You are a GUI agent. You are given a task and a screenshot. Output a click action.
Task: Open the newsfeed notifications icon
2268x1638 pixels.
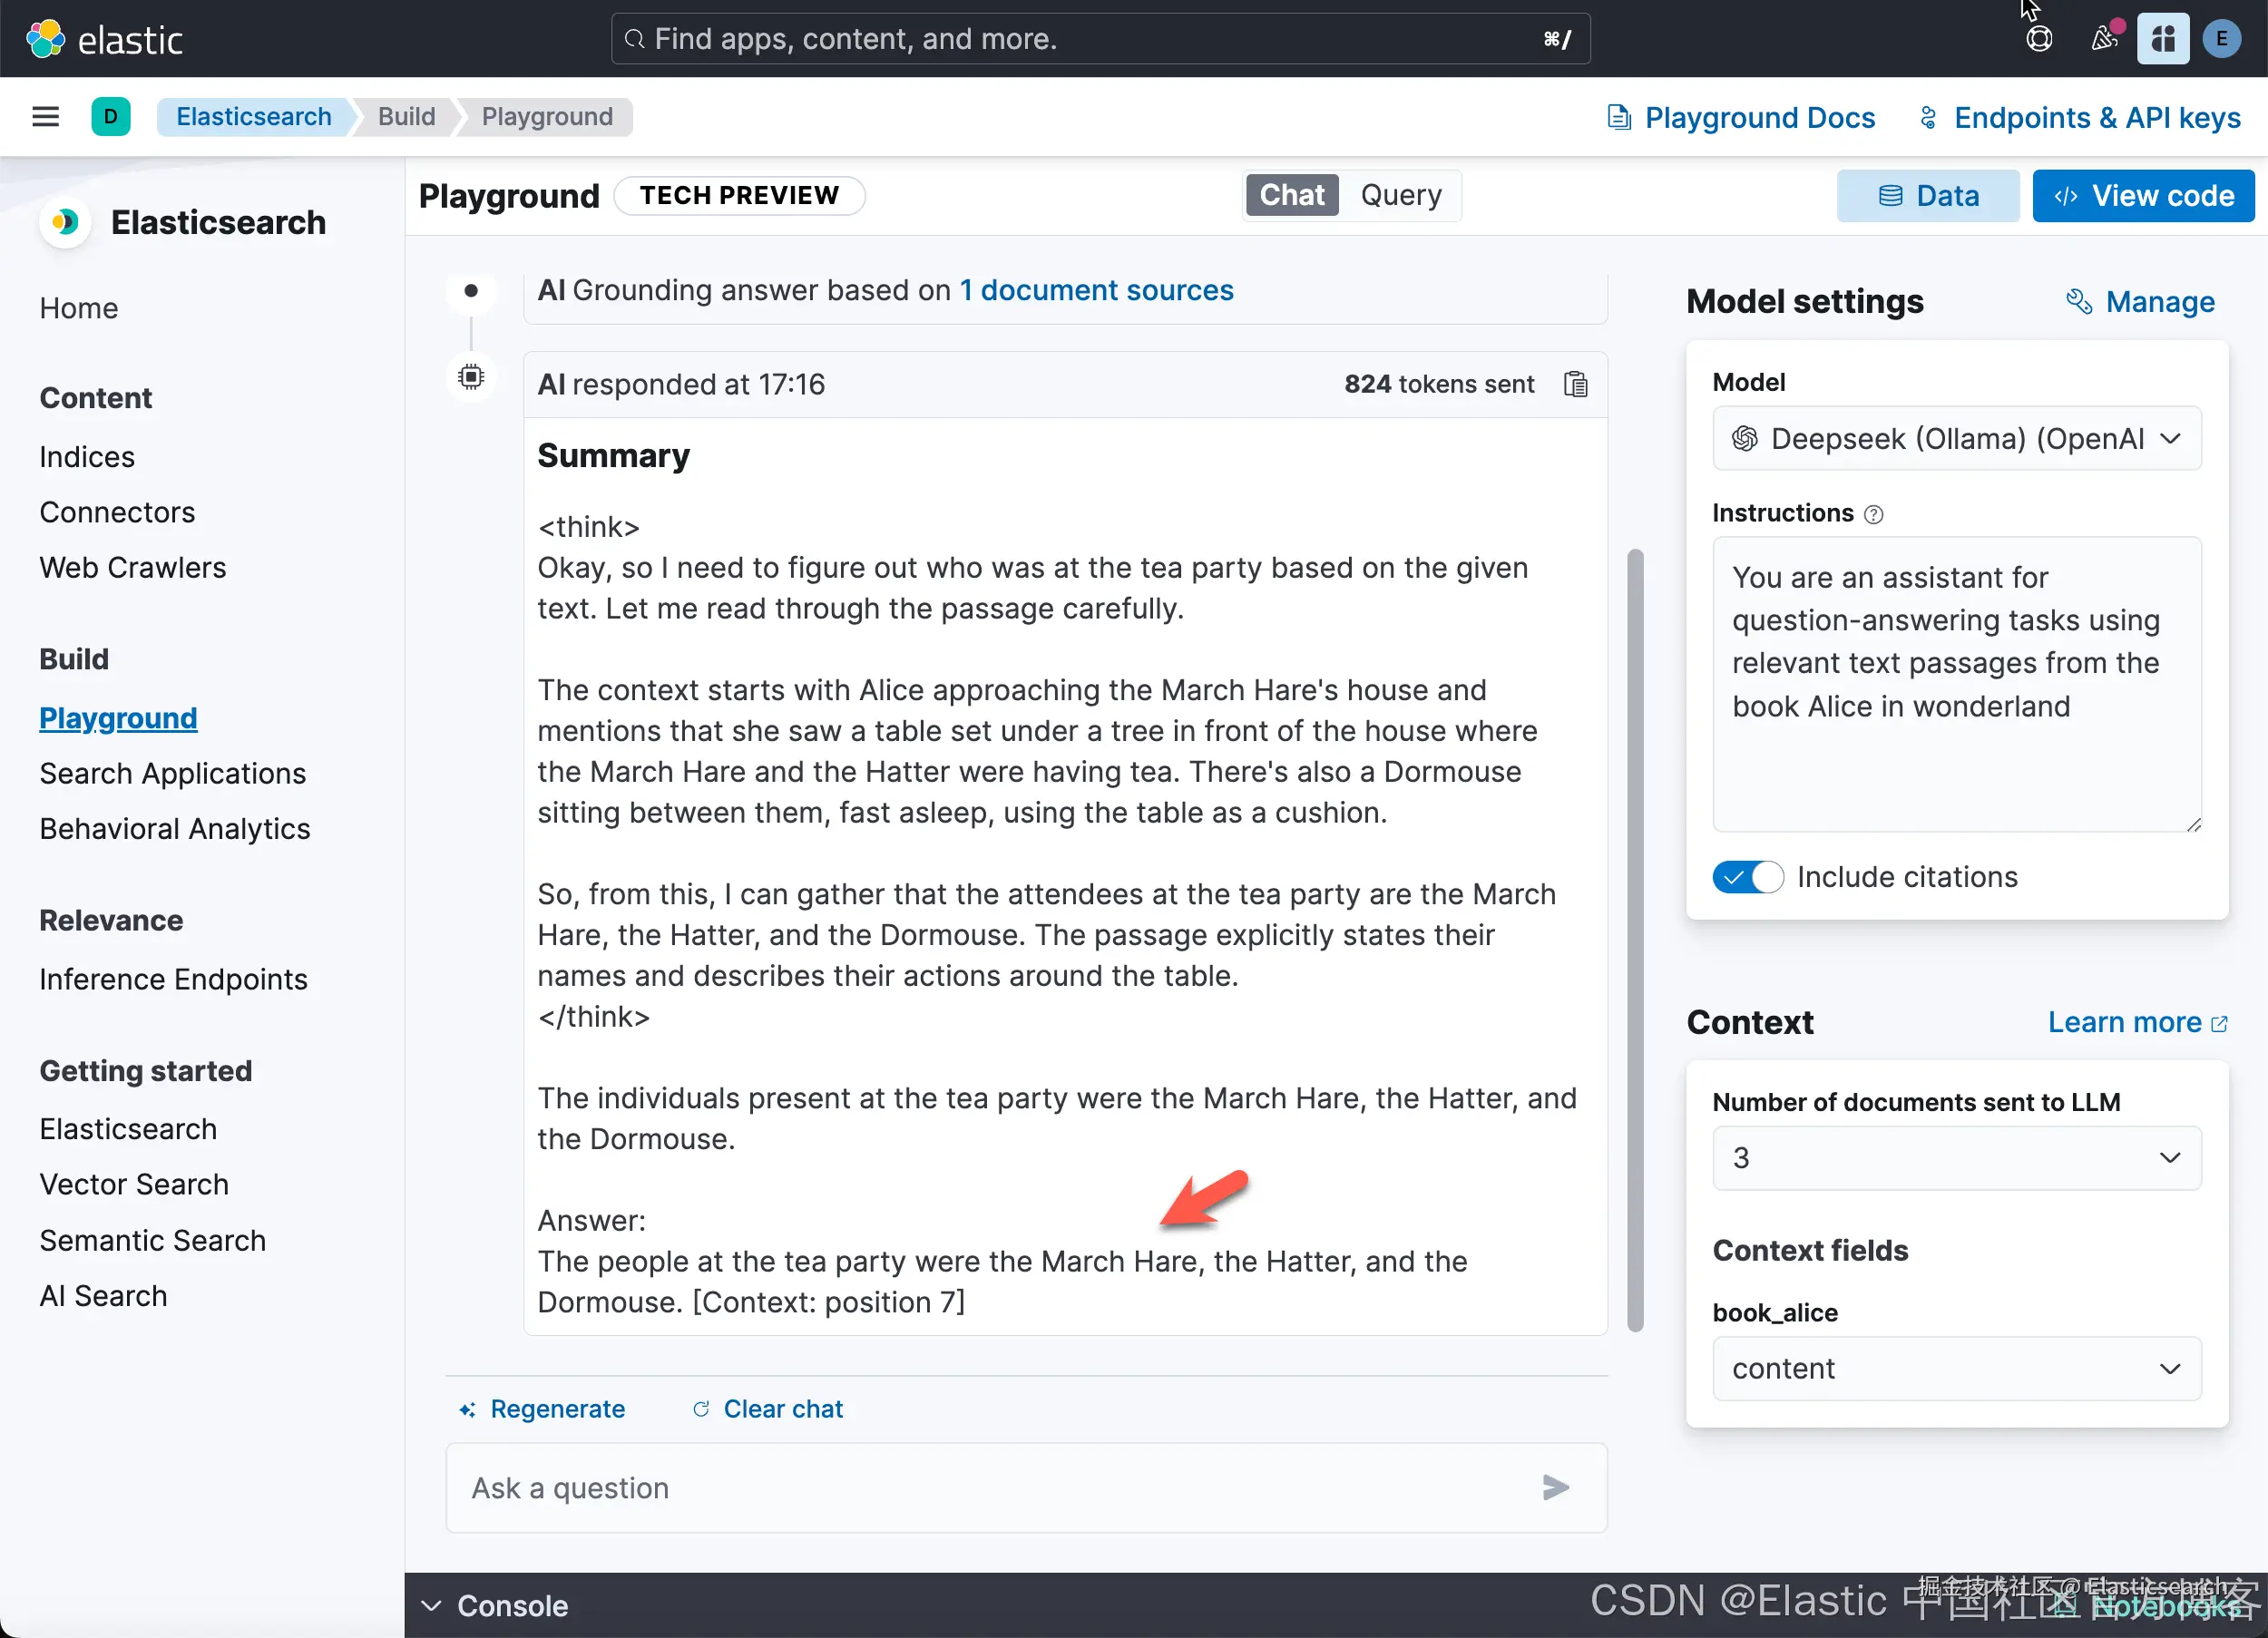(x=2104, y=39)
